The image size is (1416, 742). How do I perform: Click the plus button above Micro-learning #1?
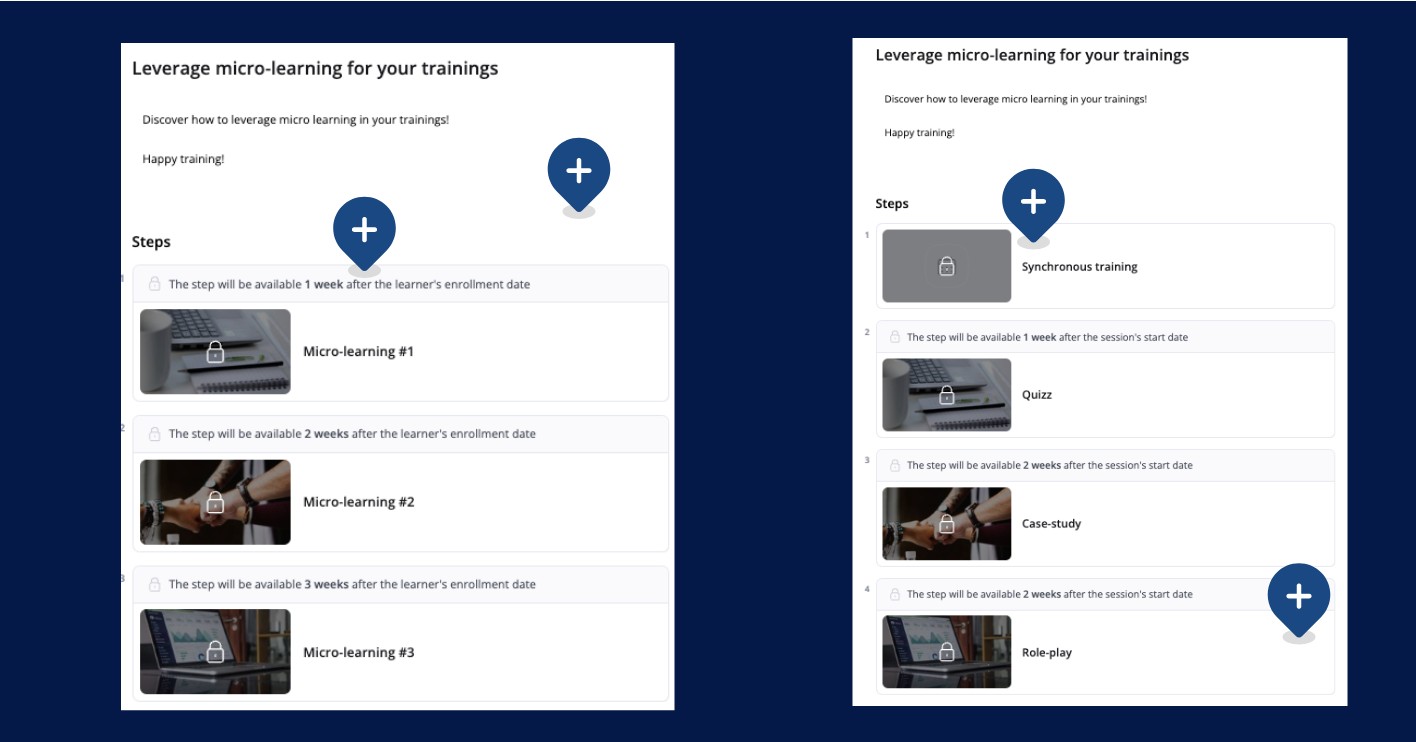[364, 229]
